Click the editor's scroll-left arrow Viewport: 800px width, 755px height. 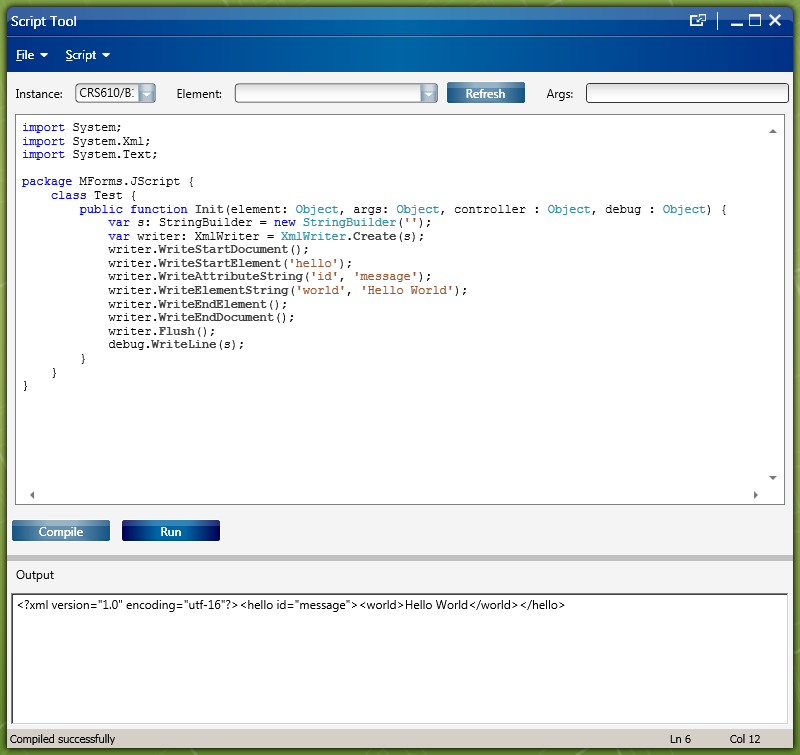pos(31,495)
